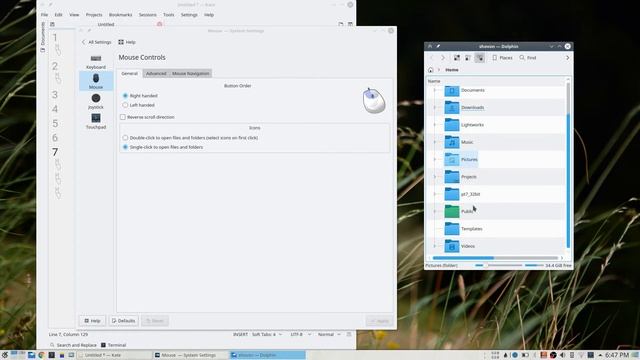640x360 pixels.
Task: Open Normal highlighting mode dropdown in Kate
Action: click(329, 334)
